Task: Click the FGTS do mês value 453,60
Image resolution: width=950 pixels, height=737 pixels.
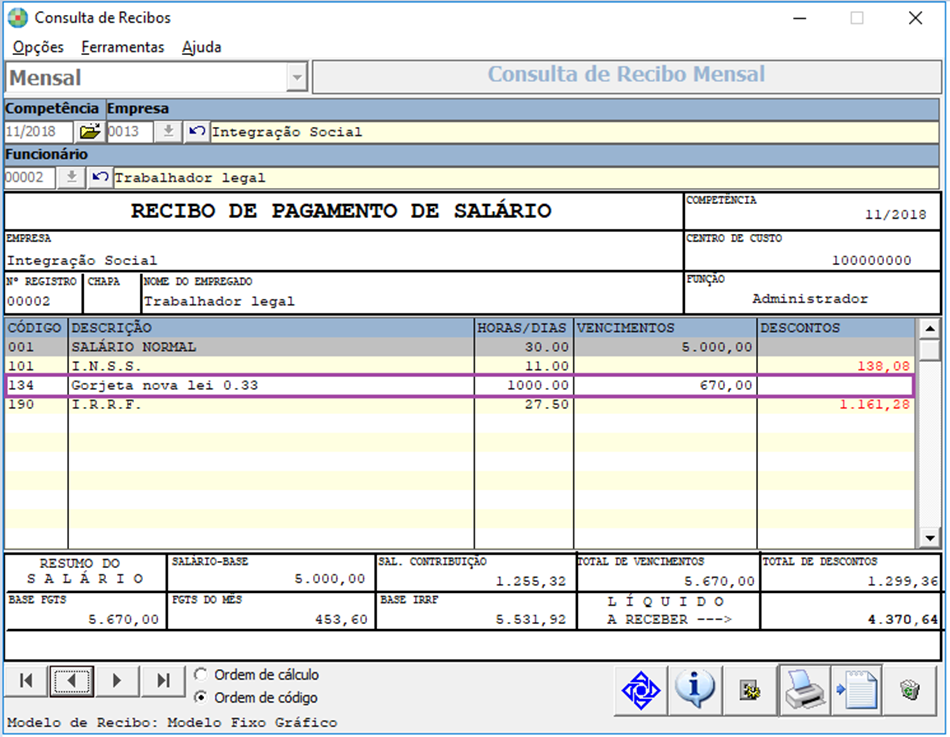Action: [x=341, y=619]
